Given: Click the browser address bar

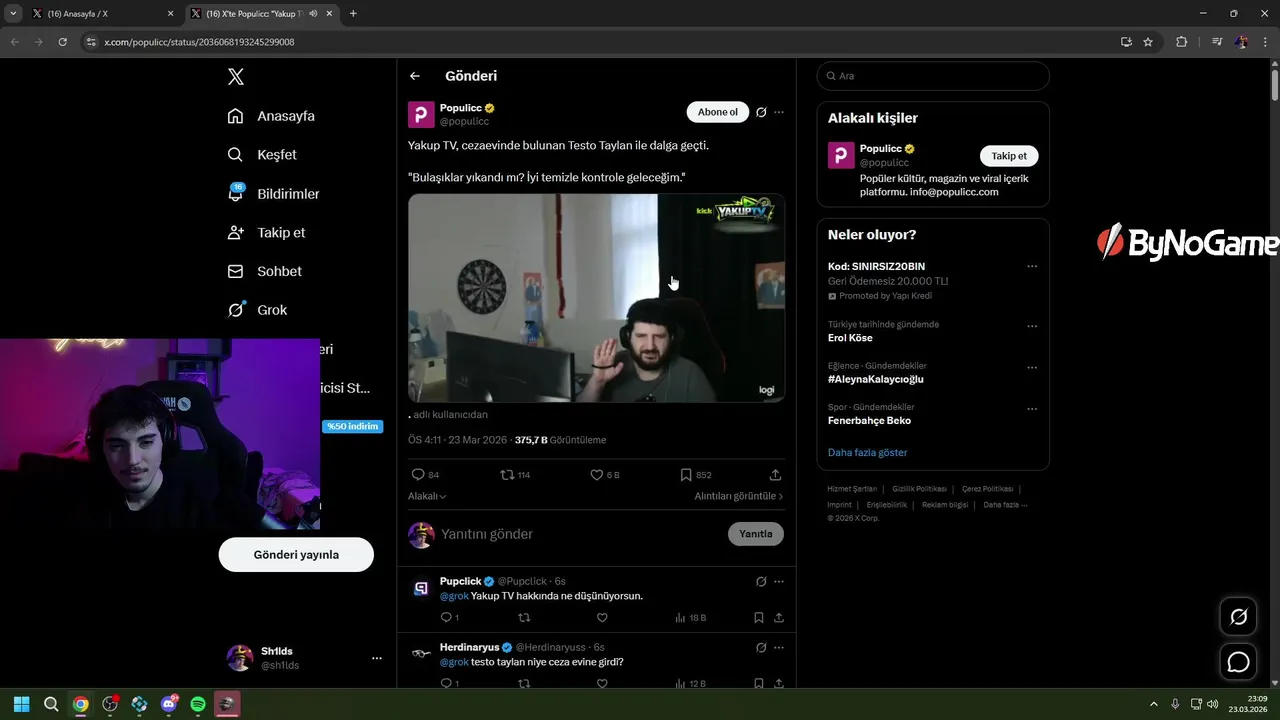Looking at the screenshot, I should 600,42.
